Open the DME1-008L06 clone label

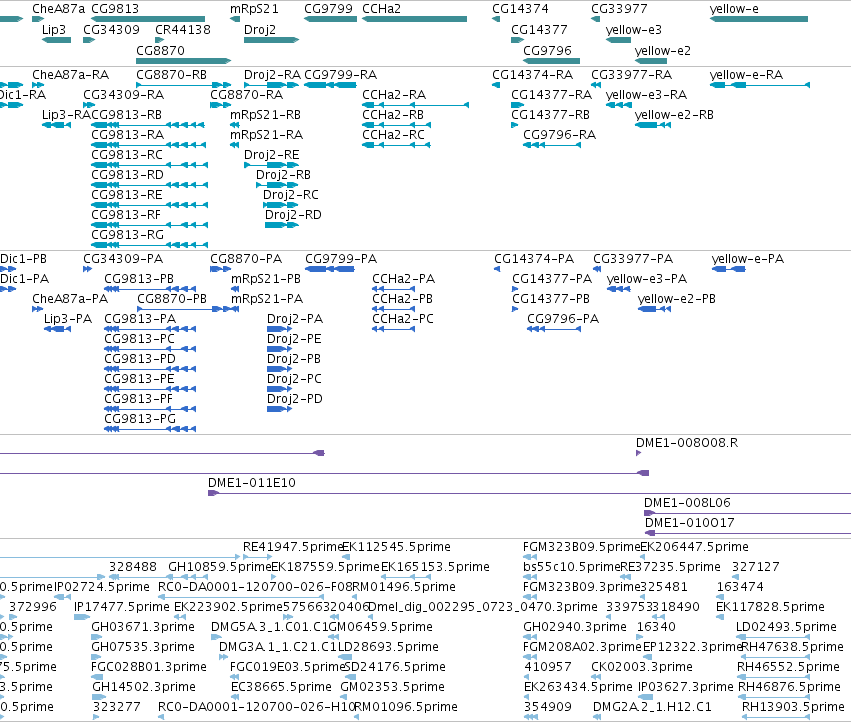click(x=687, y=503)
